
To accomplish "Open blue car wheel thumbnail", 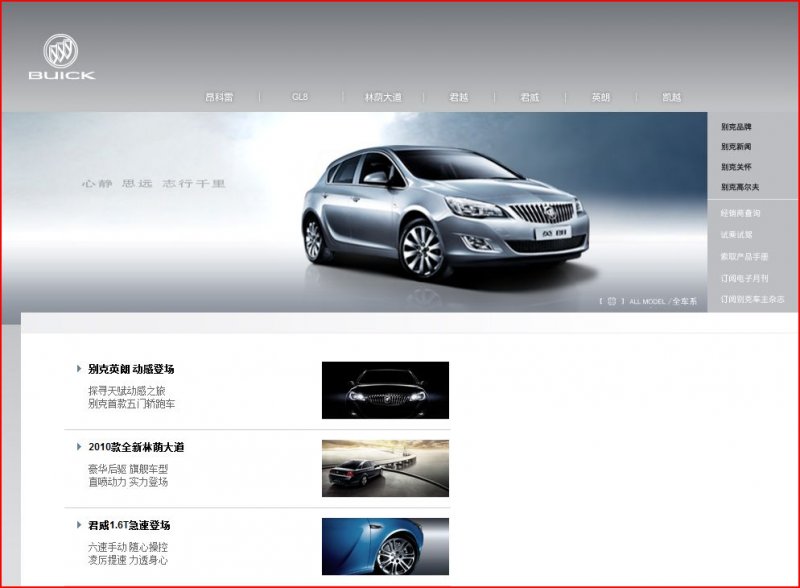I will pos(385,546).
